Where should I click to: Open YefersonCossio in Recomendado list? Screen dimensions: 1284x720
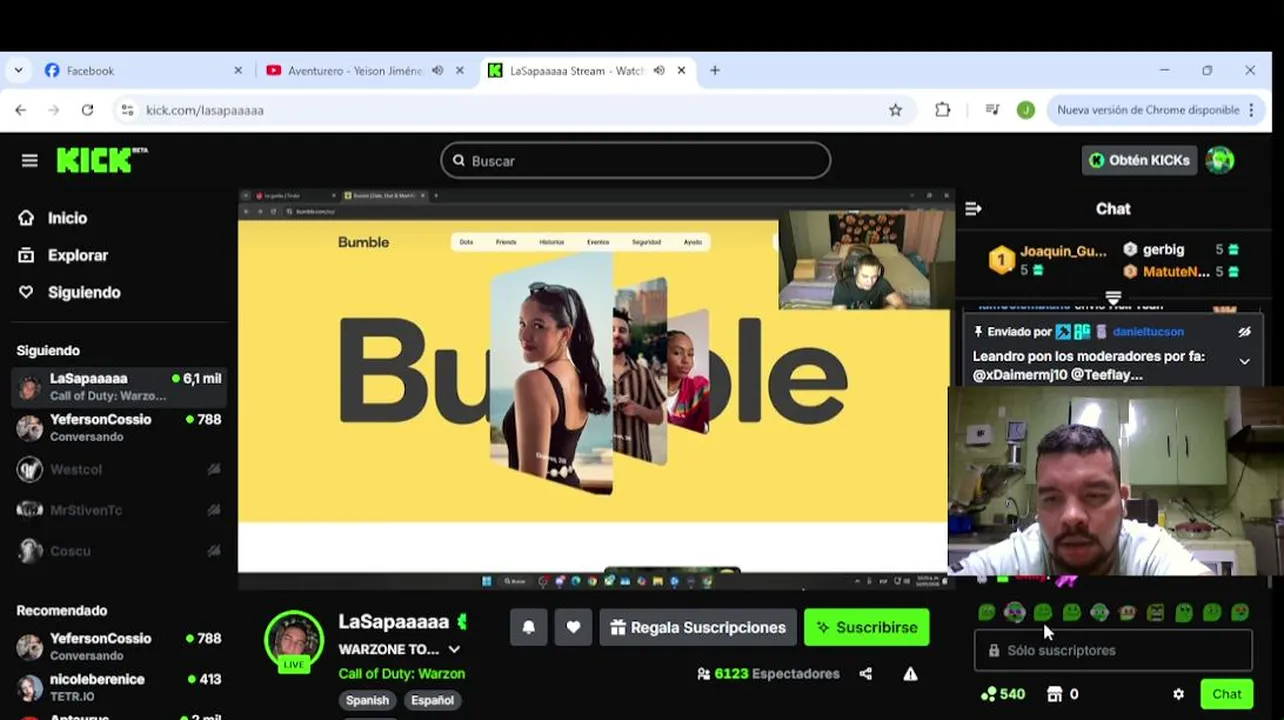119,646
